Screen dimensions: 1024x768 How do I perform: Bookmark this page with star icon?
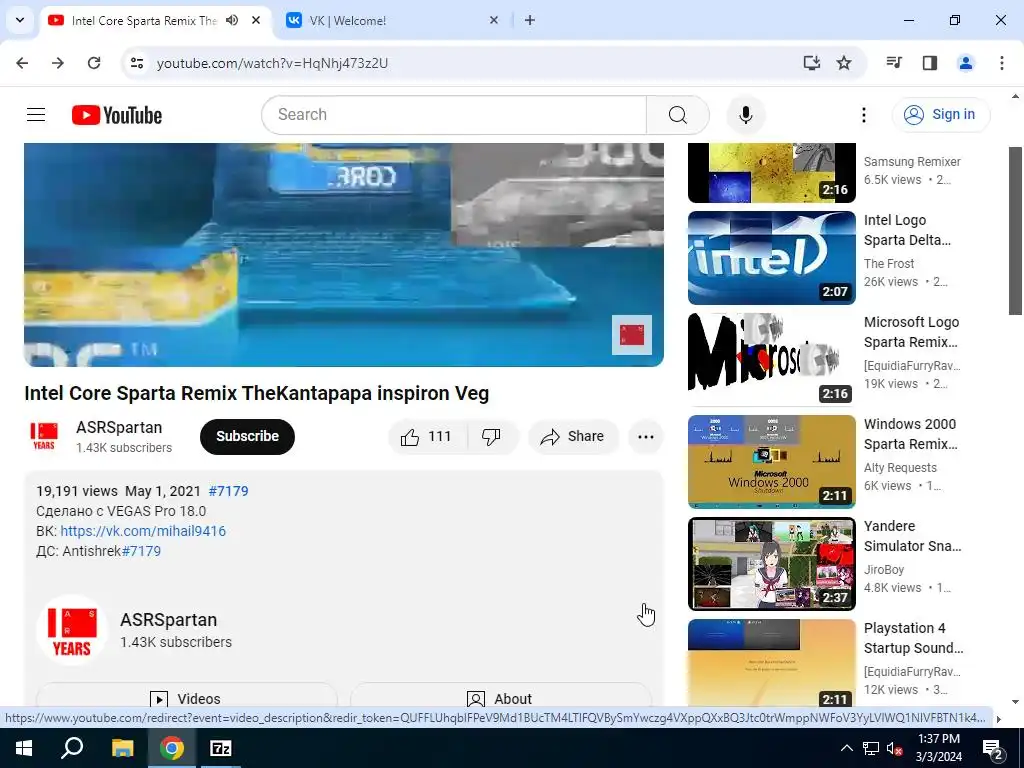click(844, 63)
